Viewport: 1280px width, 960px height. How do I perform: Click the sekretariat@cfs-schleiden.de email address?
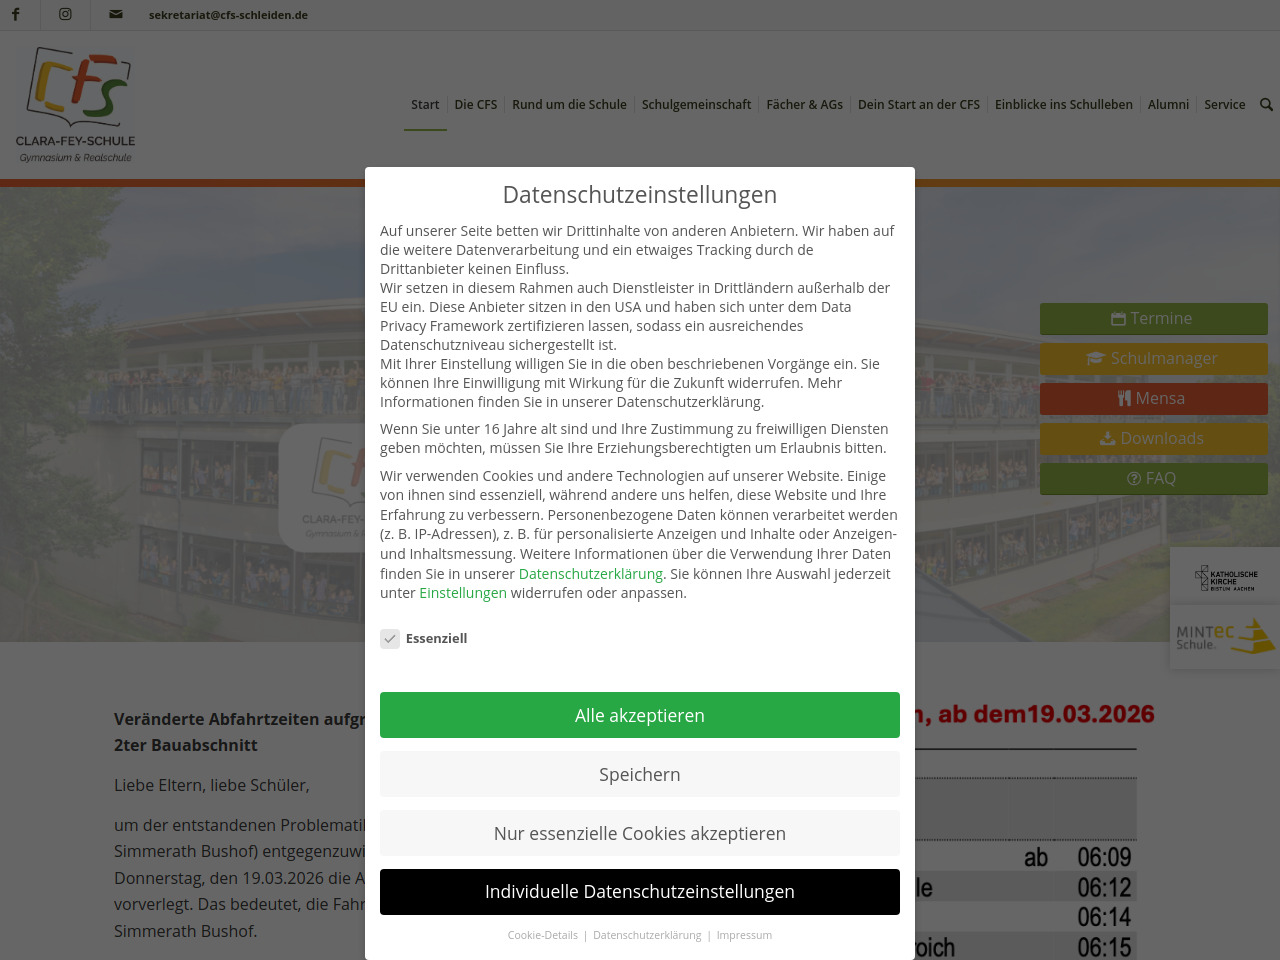click(228, 15)
